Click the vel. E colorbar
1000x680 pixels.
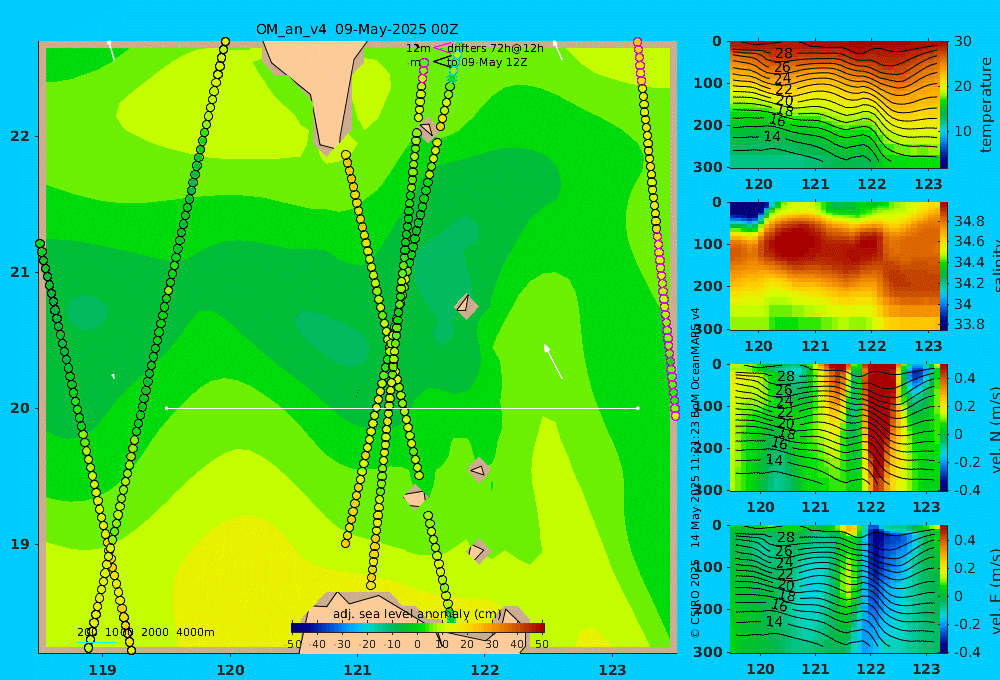(943, 589)
